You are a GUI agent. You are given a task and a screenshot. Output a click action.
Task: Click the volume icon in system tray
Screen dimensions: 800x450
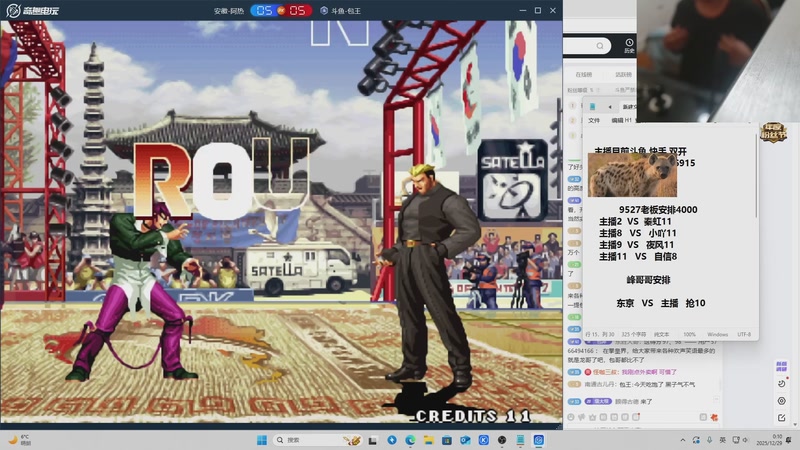point(745,440)
